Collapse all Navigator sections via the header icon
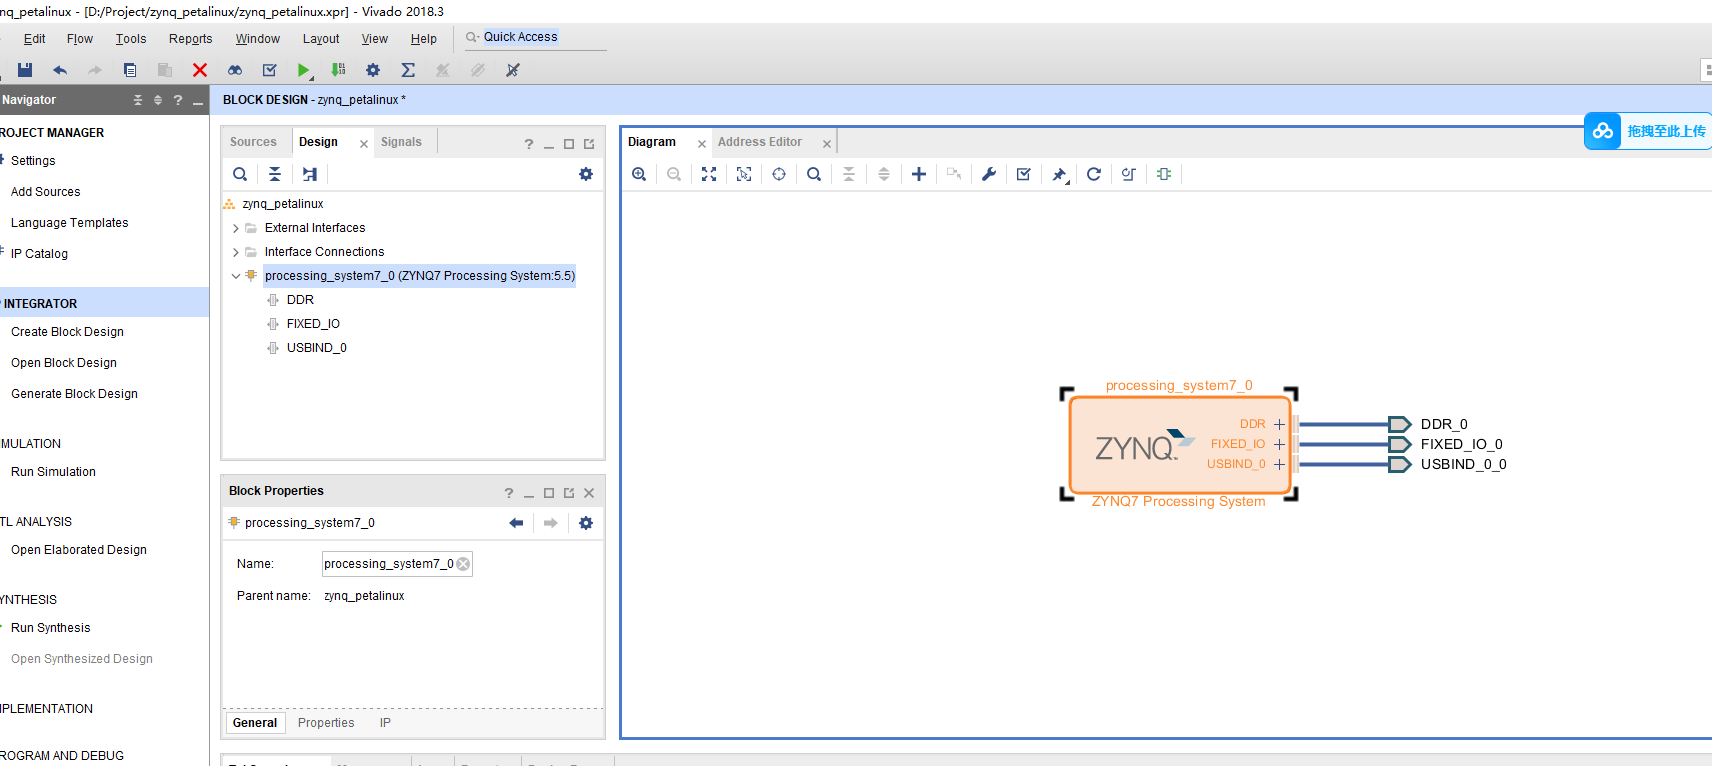 click(x=138, y=100)
